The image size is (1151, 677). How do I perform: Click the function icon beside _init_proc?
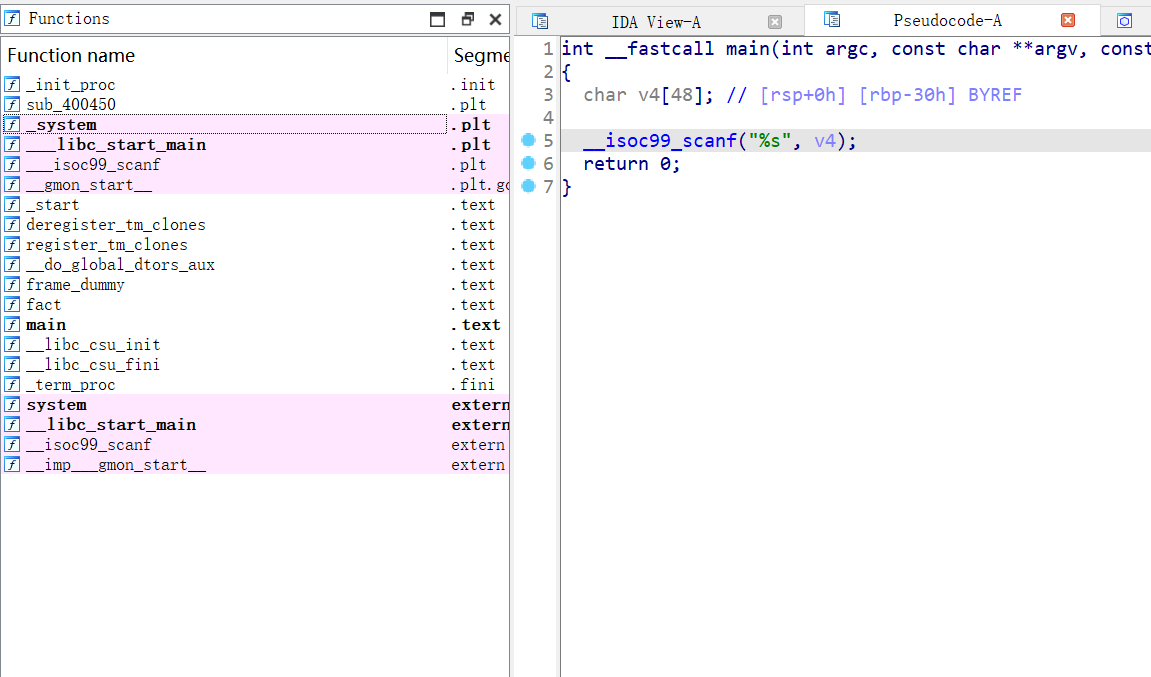point(12,84)
